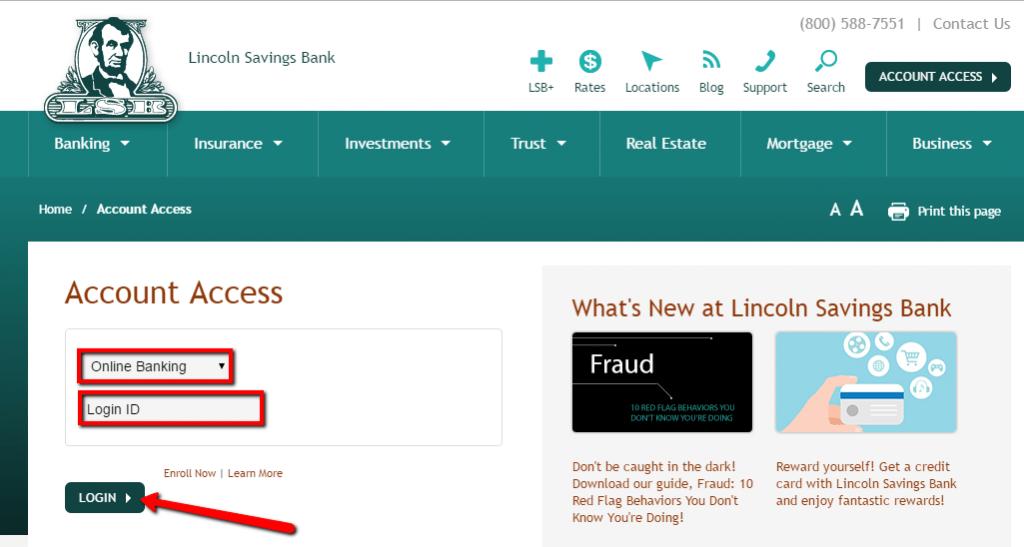The width and height of the screenshot is (1024, 547).
Task: Open the credit card rewards thumbnail
Action: tap(866, 382)
